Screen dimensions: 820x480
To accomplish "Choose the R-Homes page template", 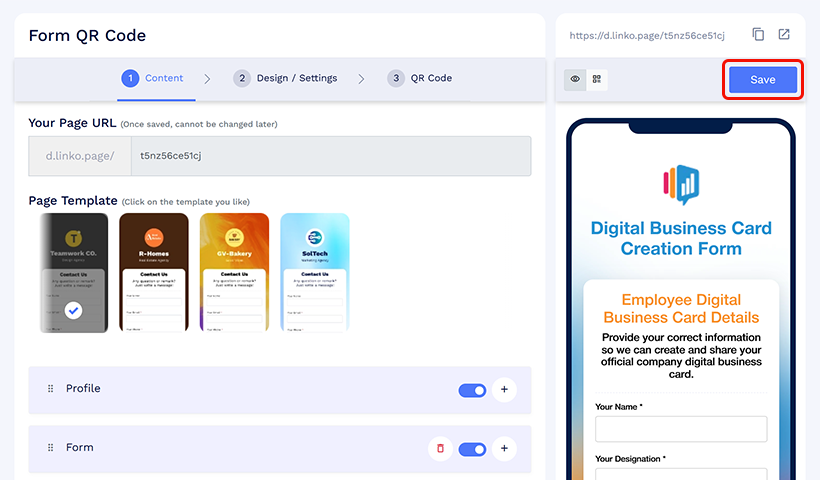I will pyautogui.click(x=153, y=272).
